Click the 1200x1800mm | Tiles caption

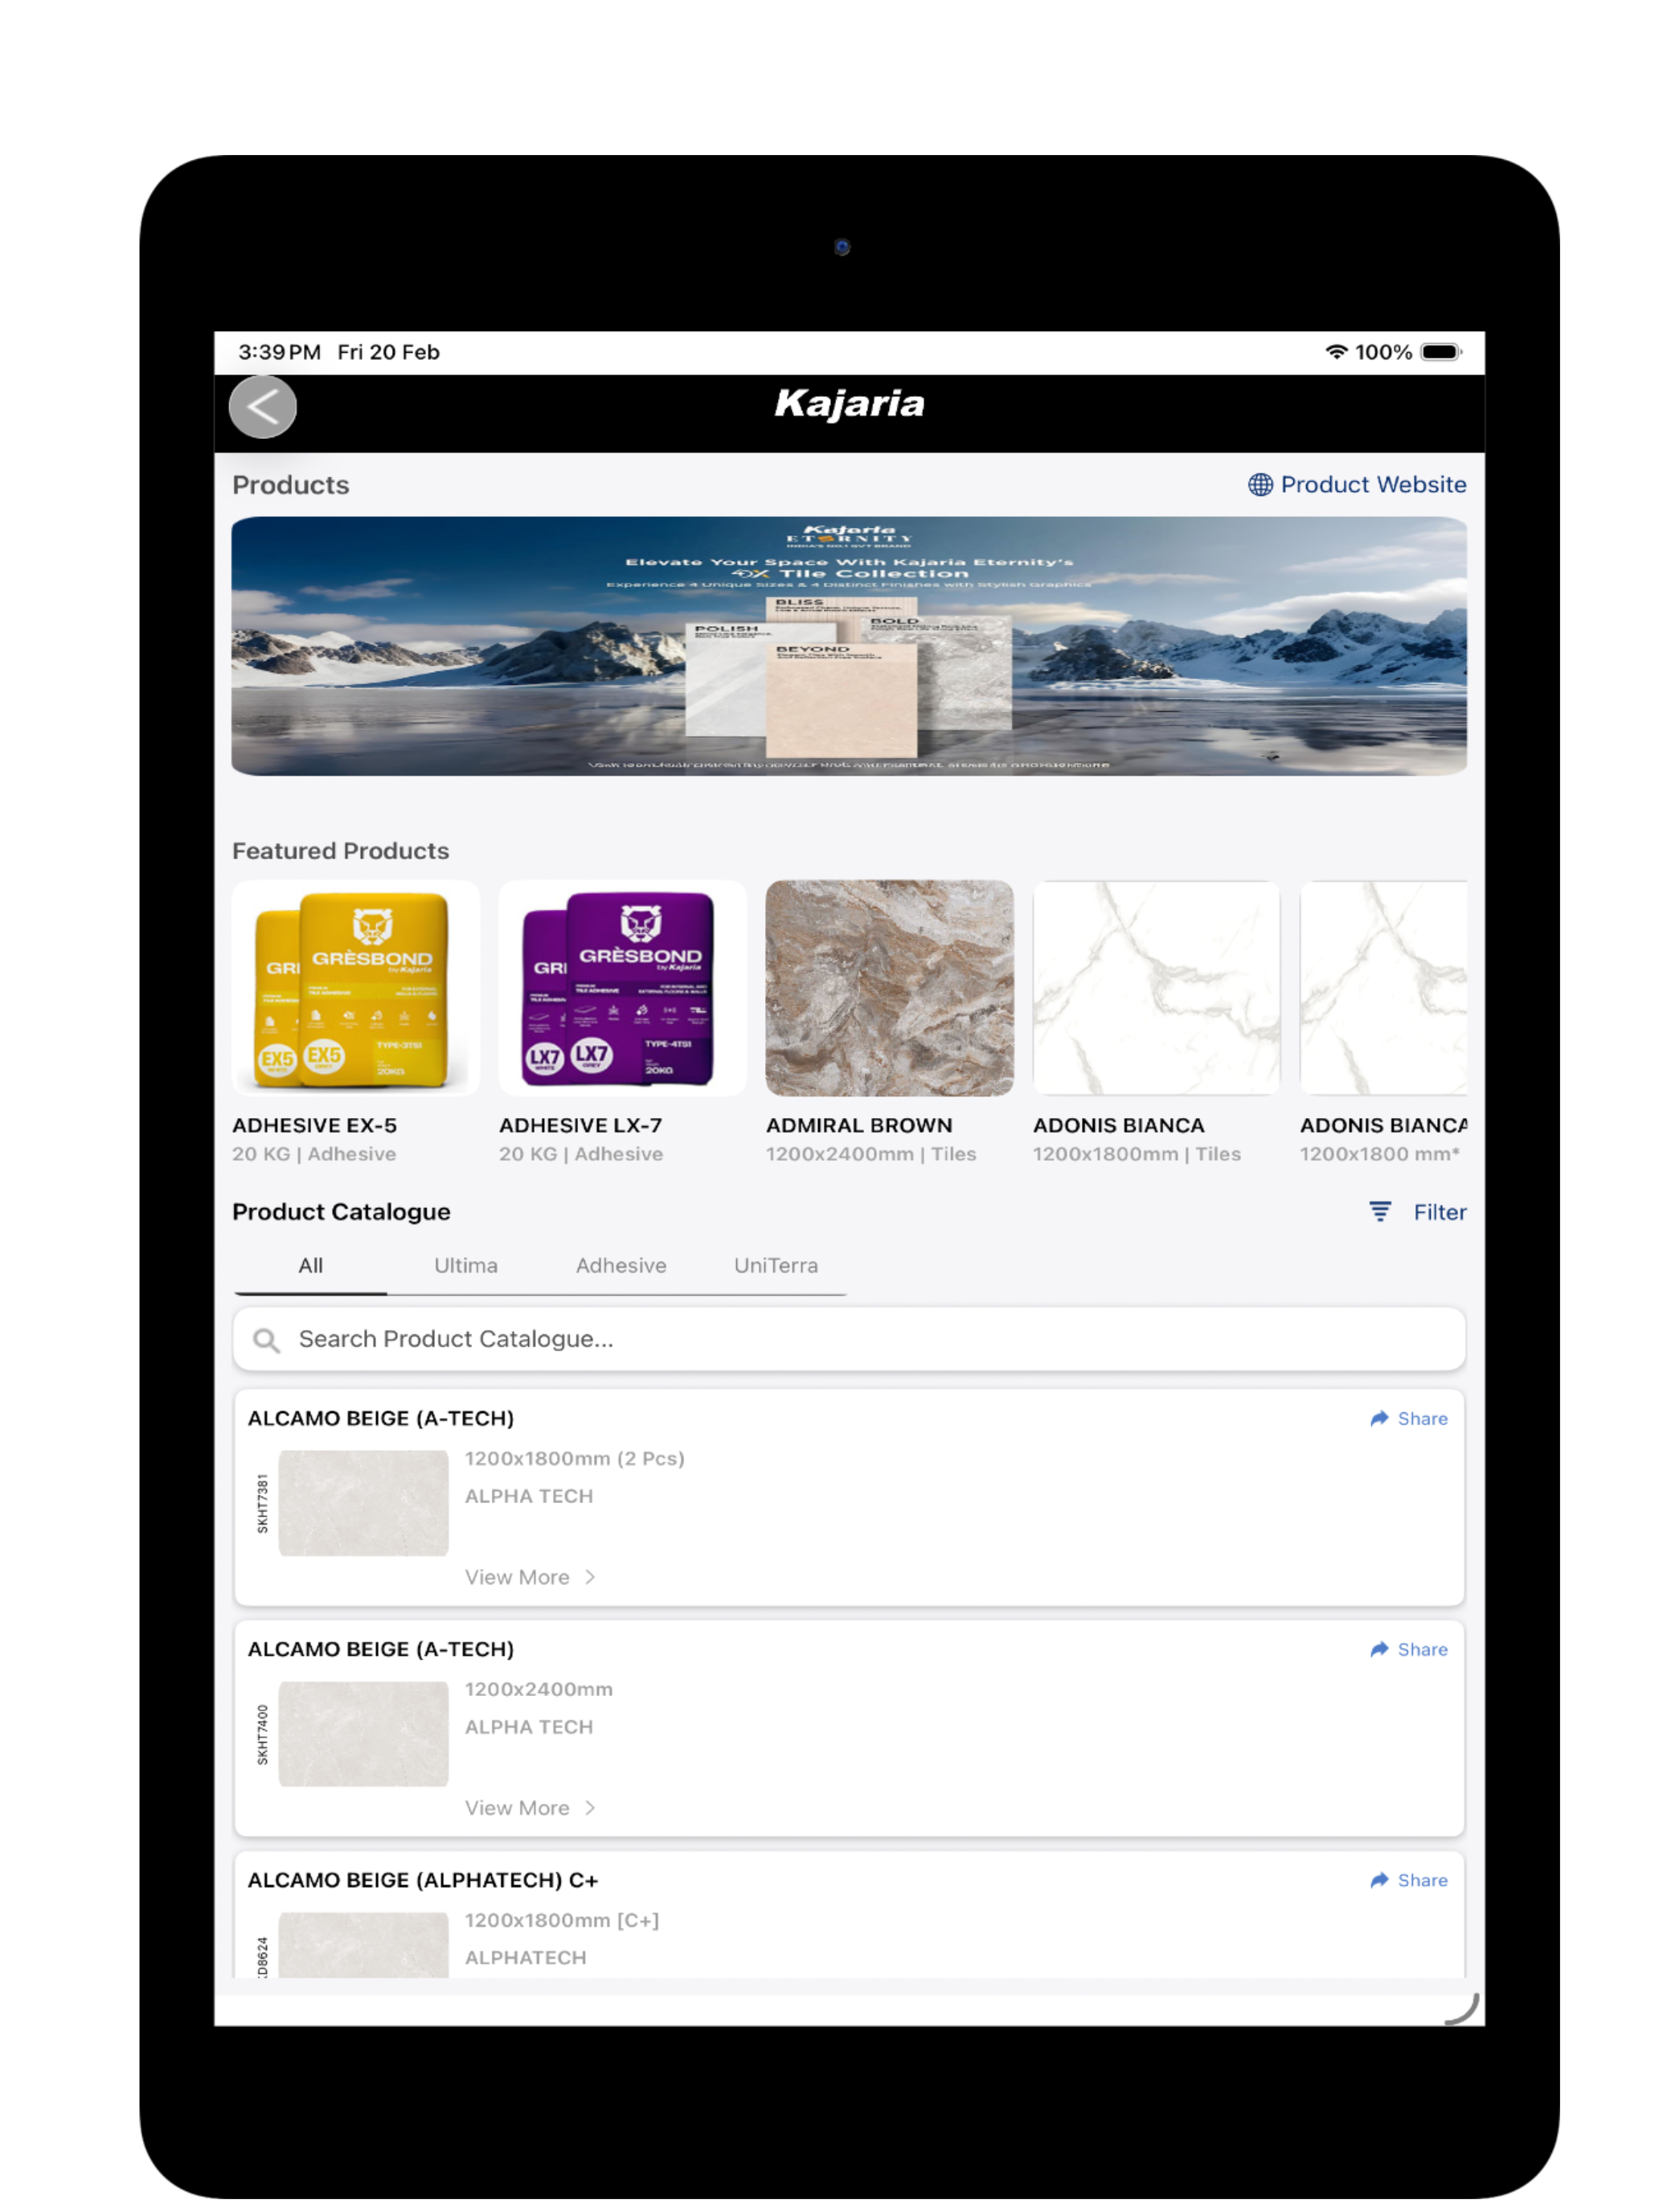tap(1137, 1154)
